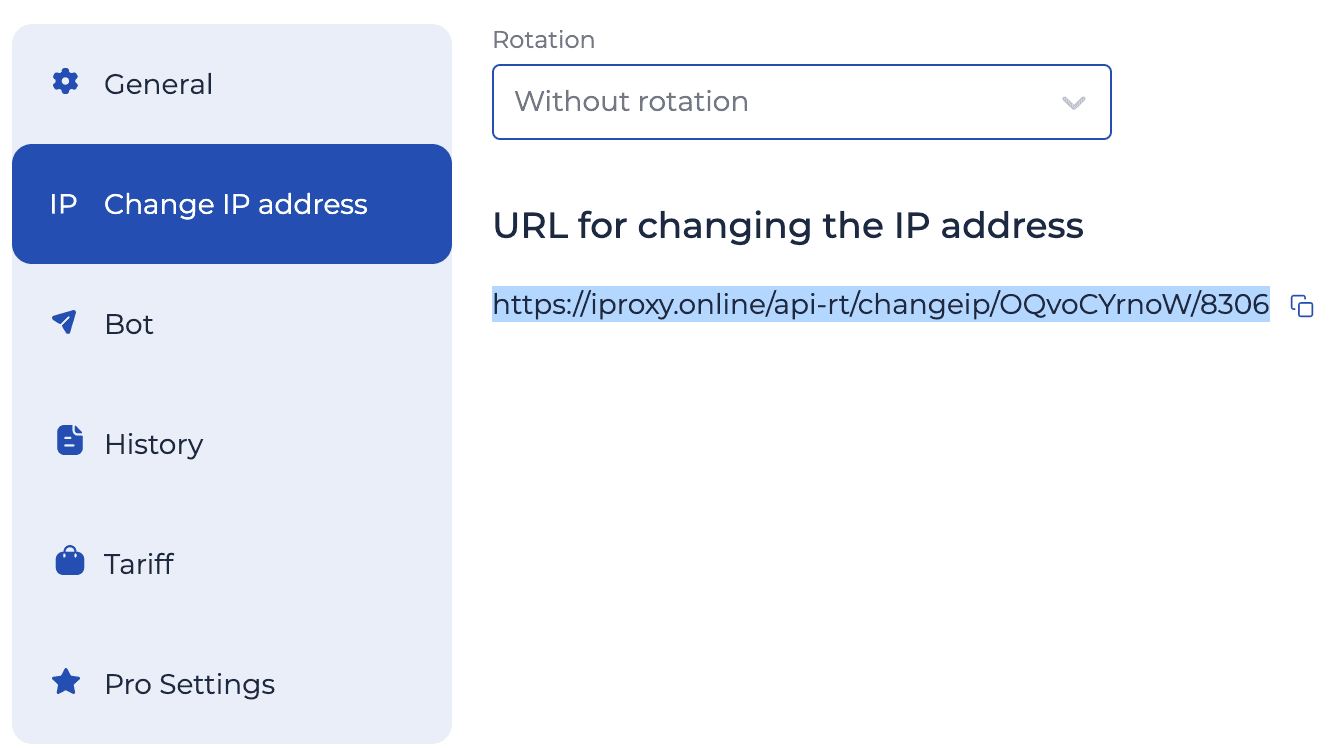Viewport: 1338px width, 748px height.
Task: Click the Pro Settings star icon
Action: [65, 681]
